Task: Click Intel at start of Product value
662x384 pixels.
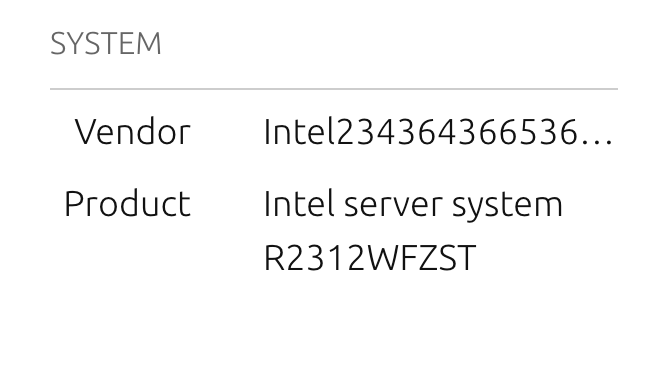Action: tap(299, 204)
